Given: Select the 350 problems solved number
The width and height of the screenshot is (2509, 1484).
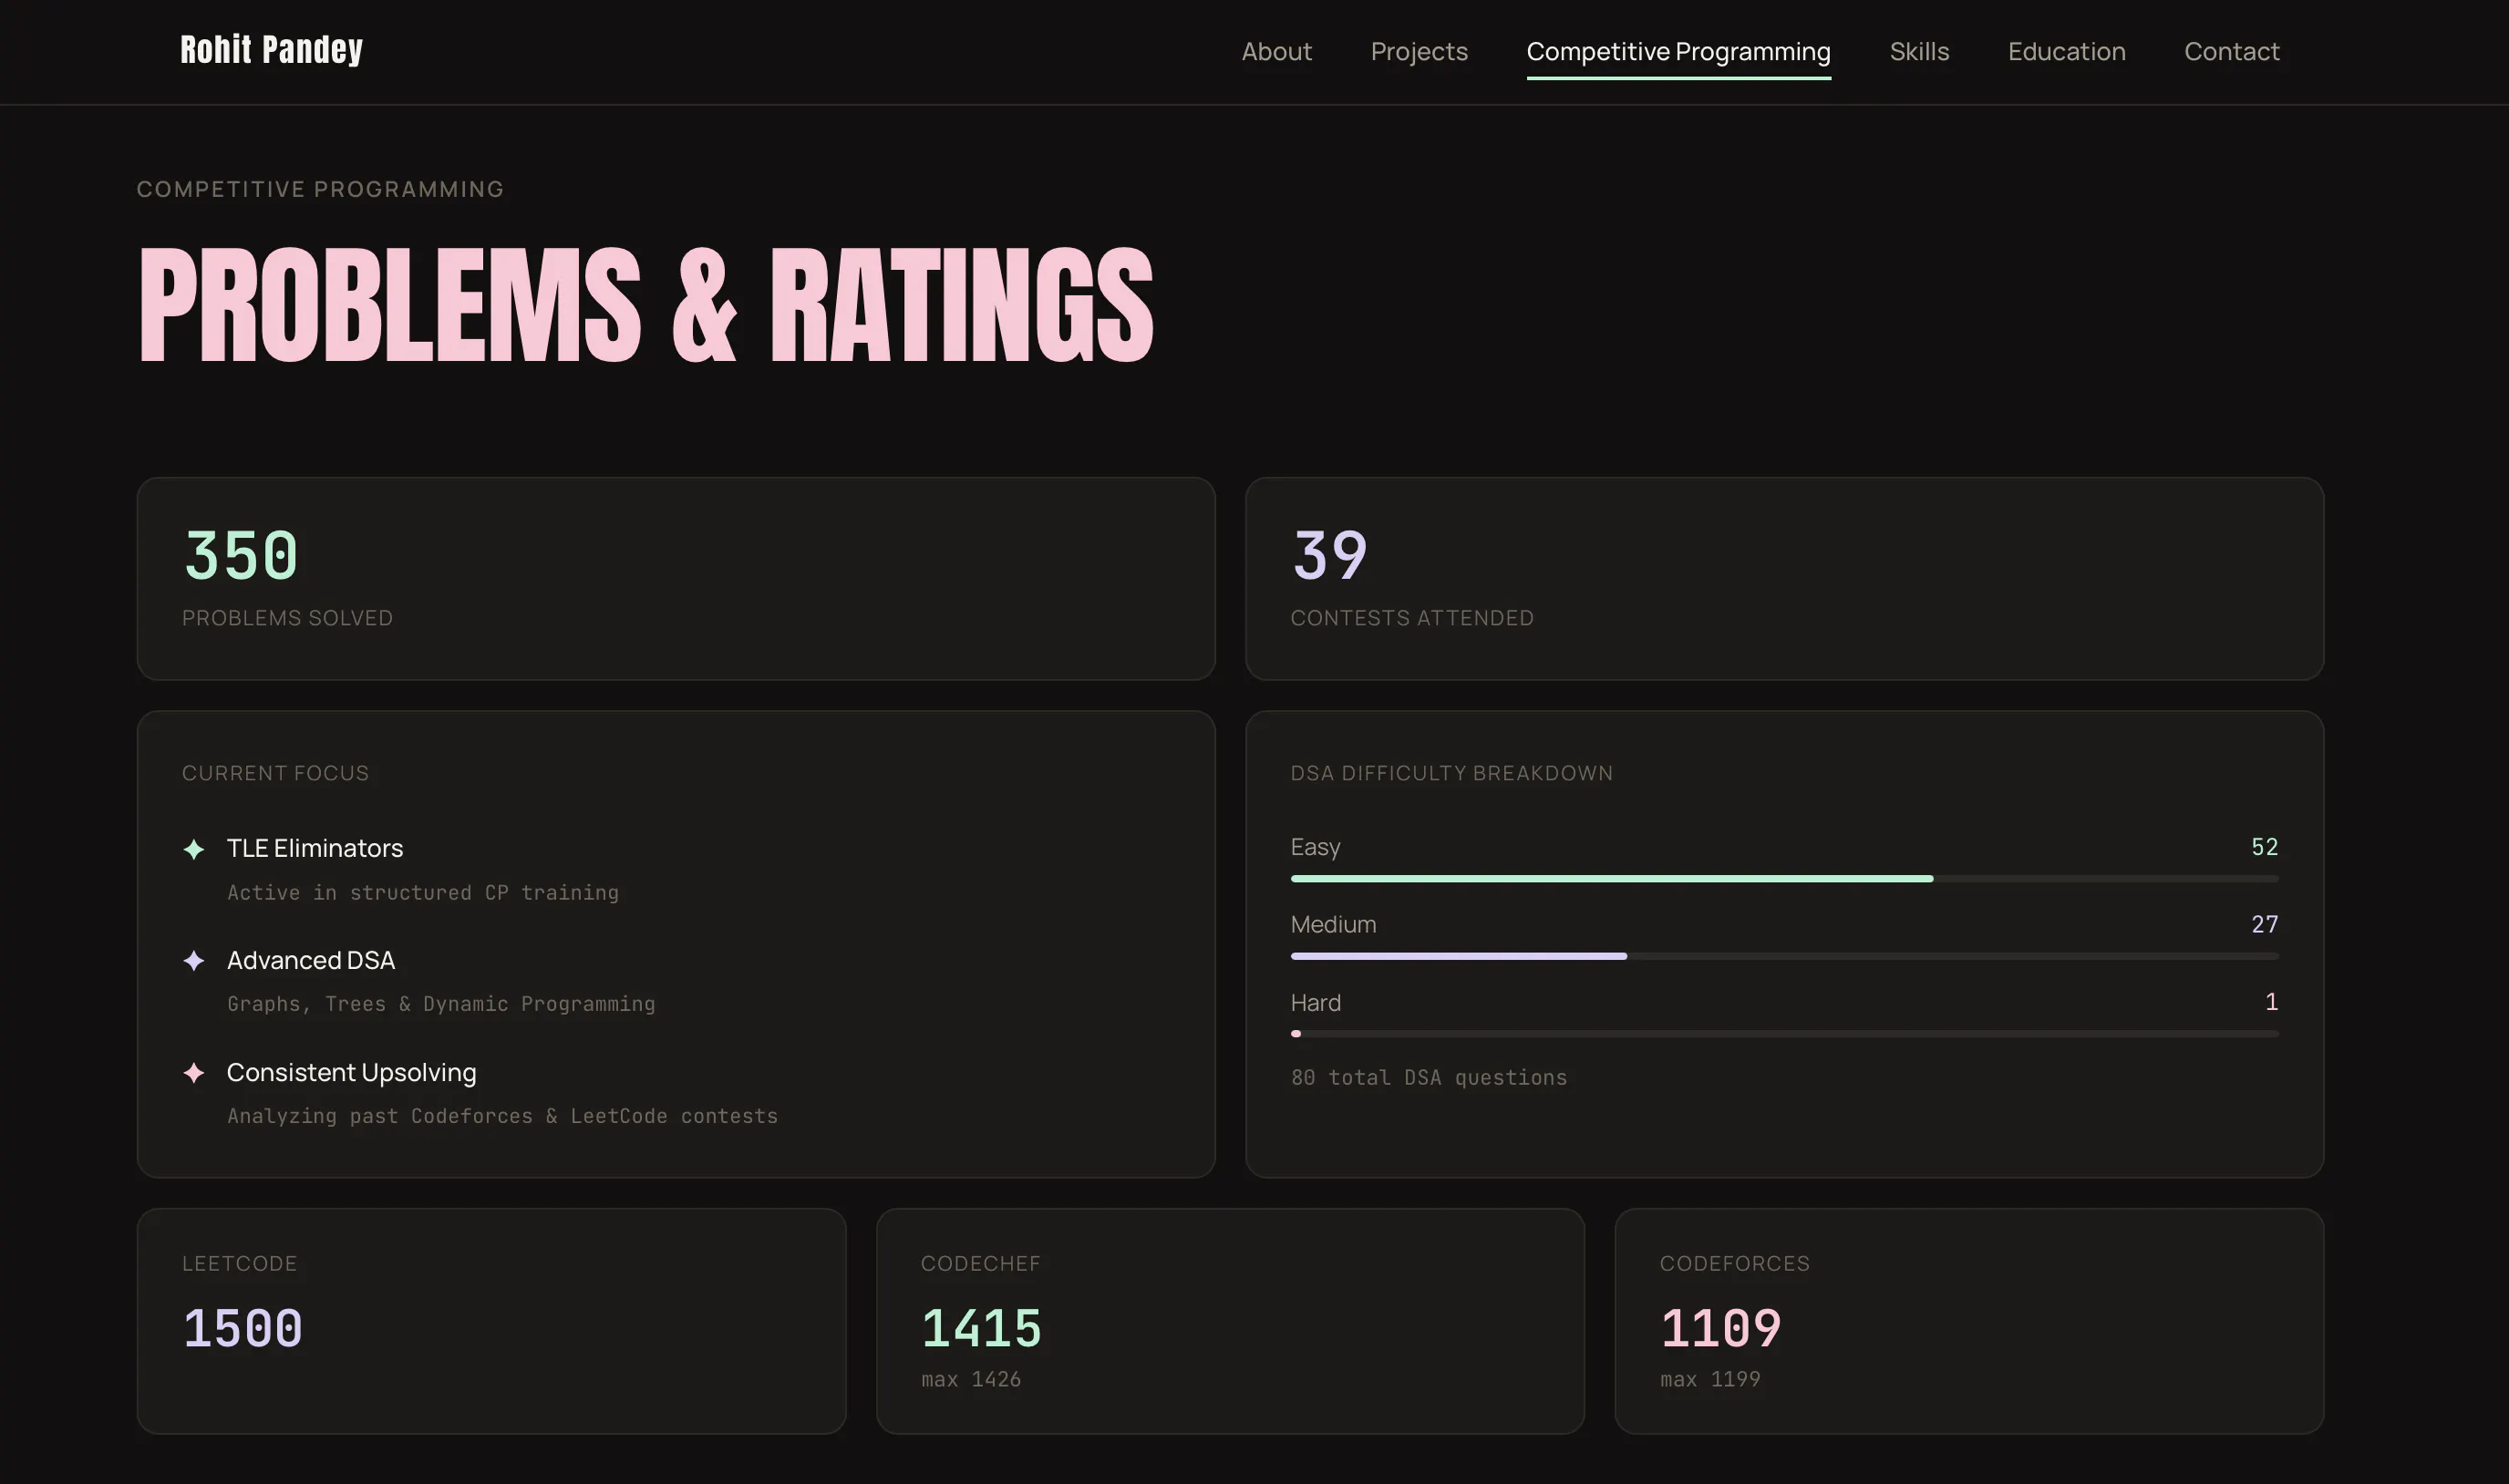Looking at the screenshot, I should click(241, 556).
